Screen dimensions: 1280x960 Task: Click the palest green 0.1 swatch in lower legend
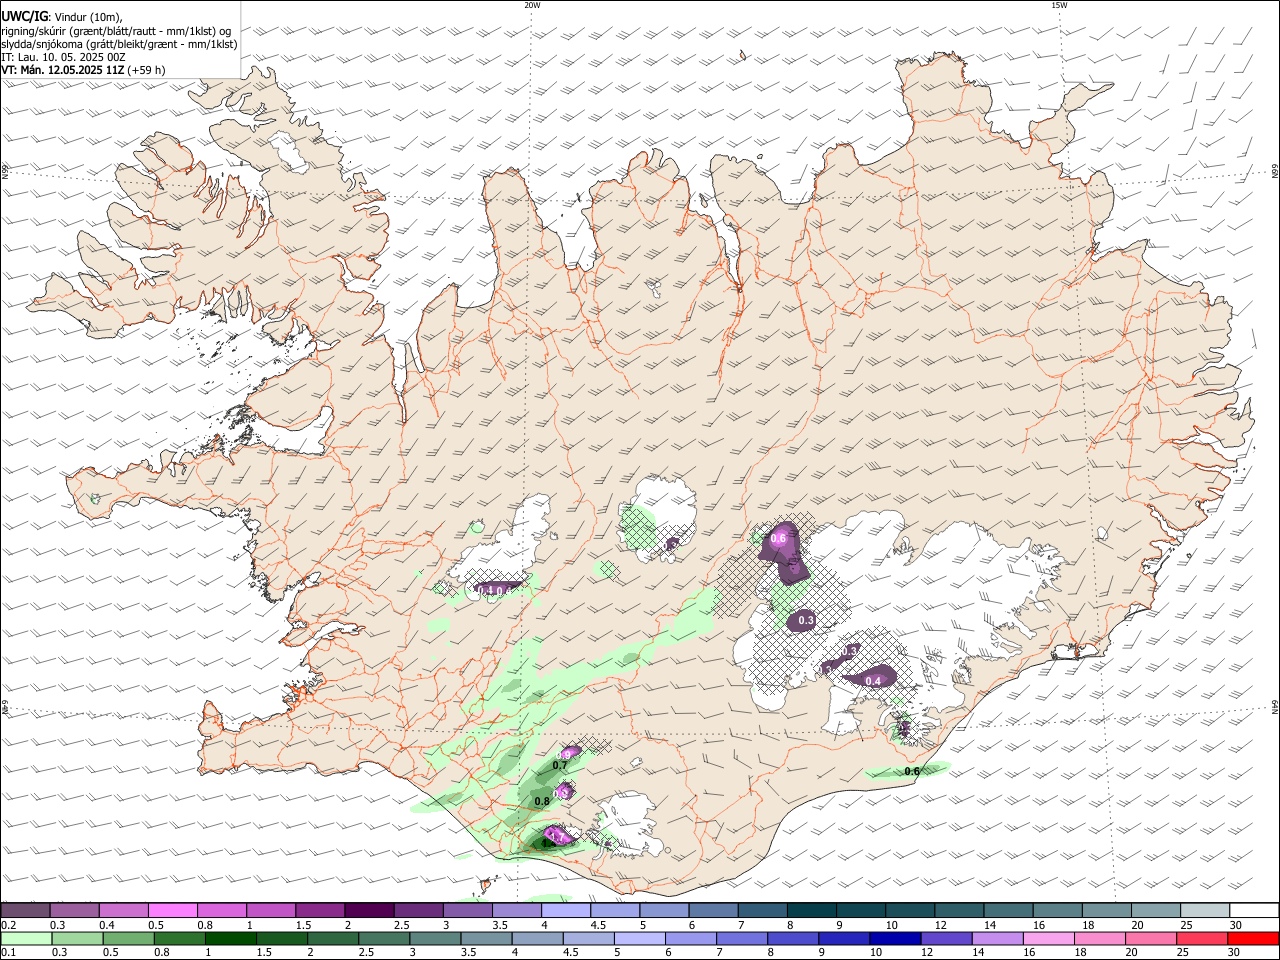coord(26,938)
